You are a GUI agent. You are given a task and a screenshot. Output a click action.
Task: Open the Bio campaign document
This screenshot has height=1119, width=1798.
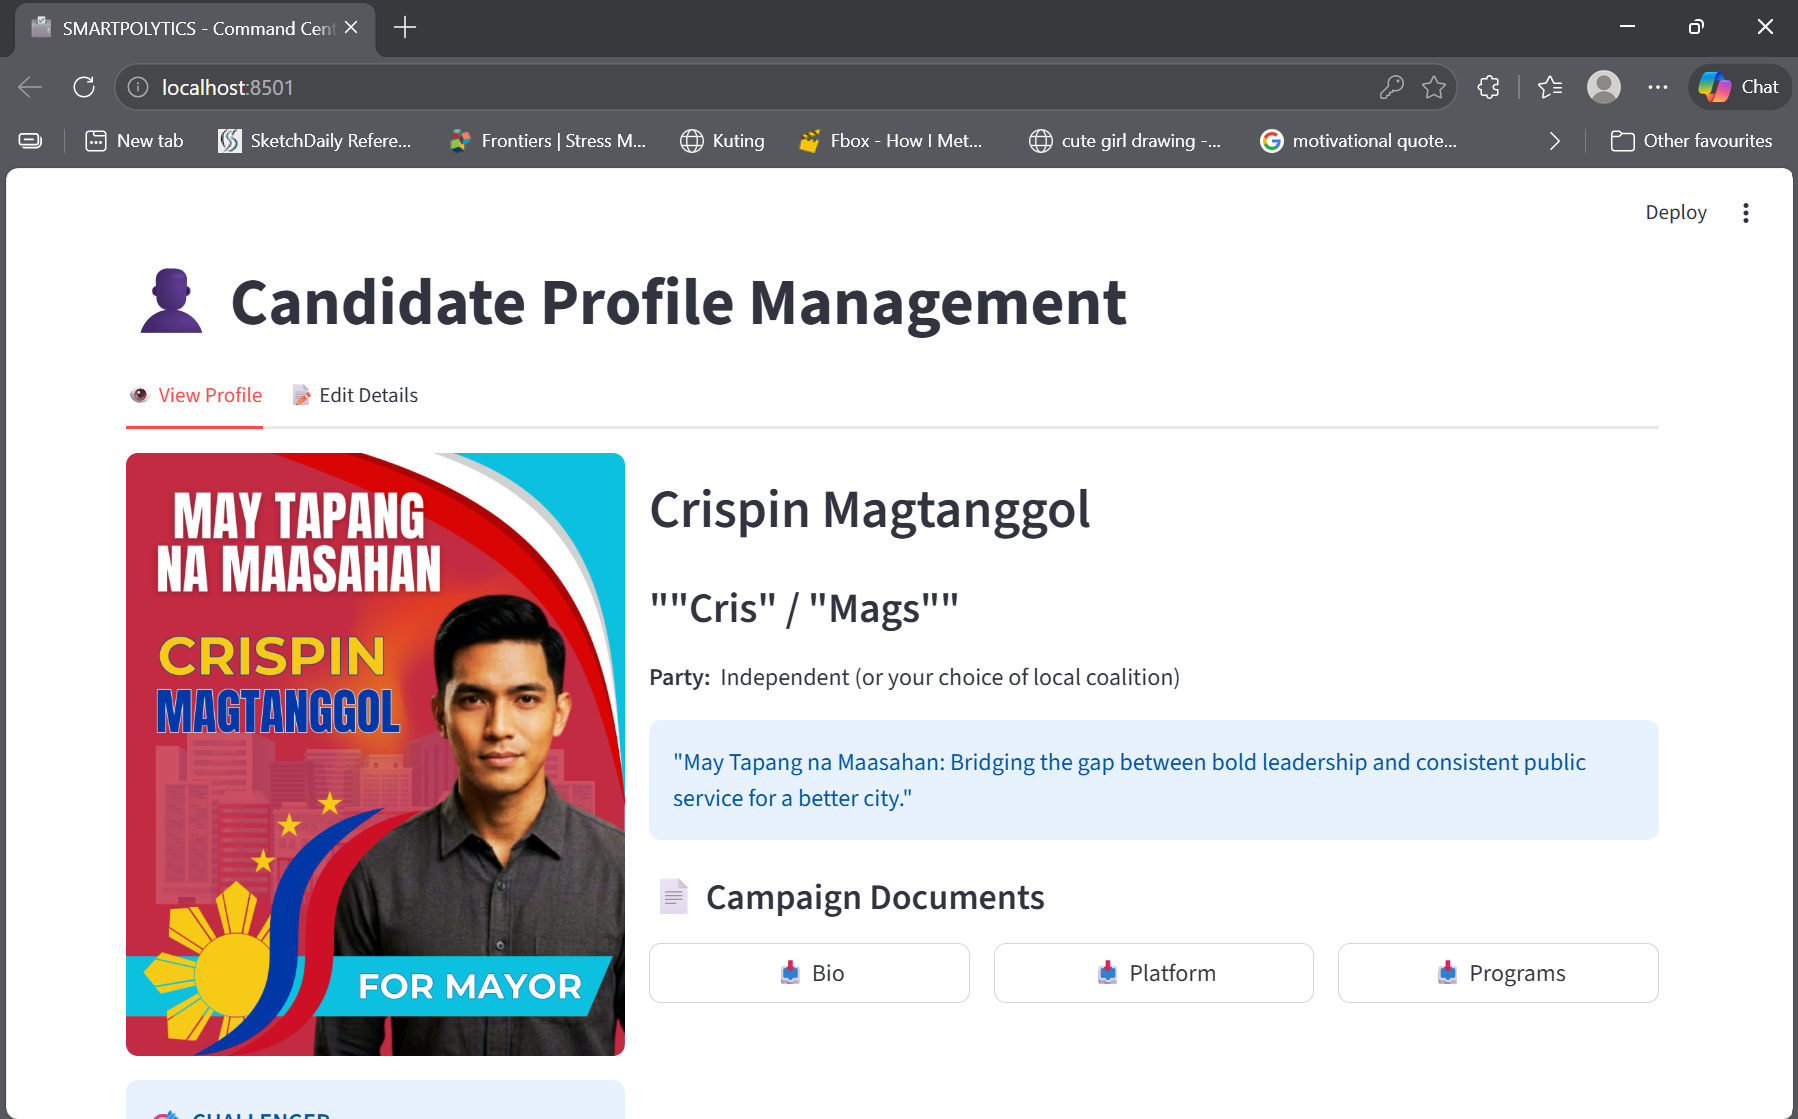[809, 972]
